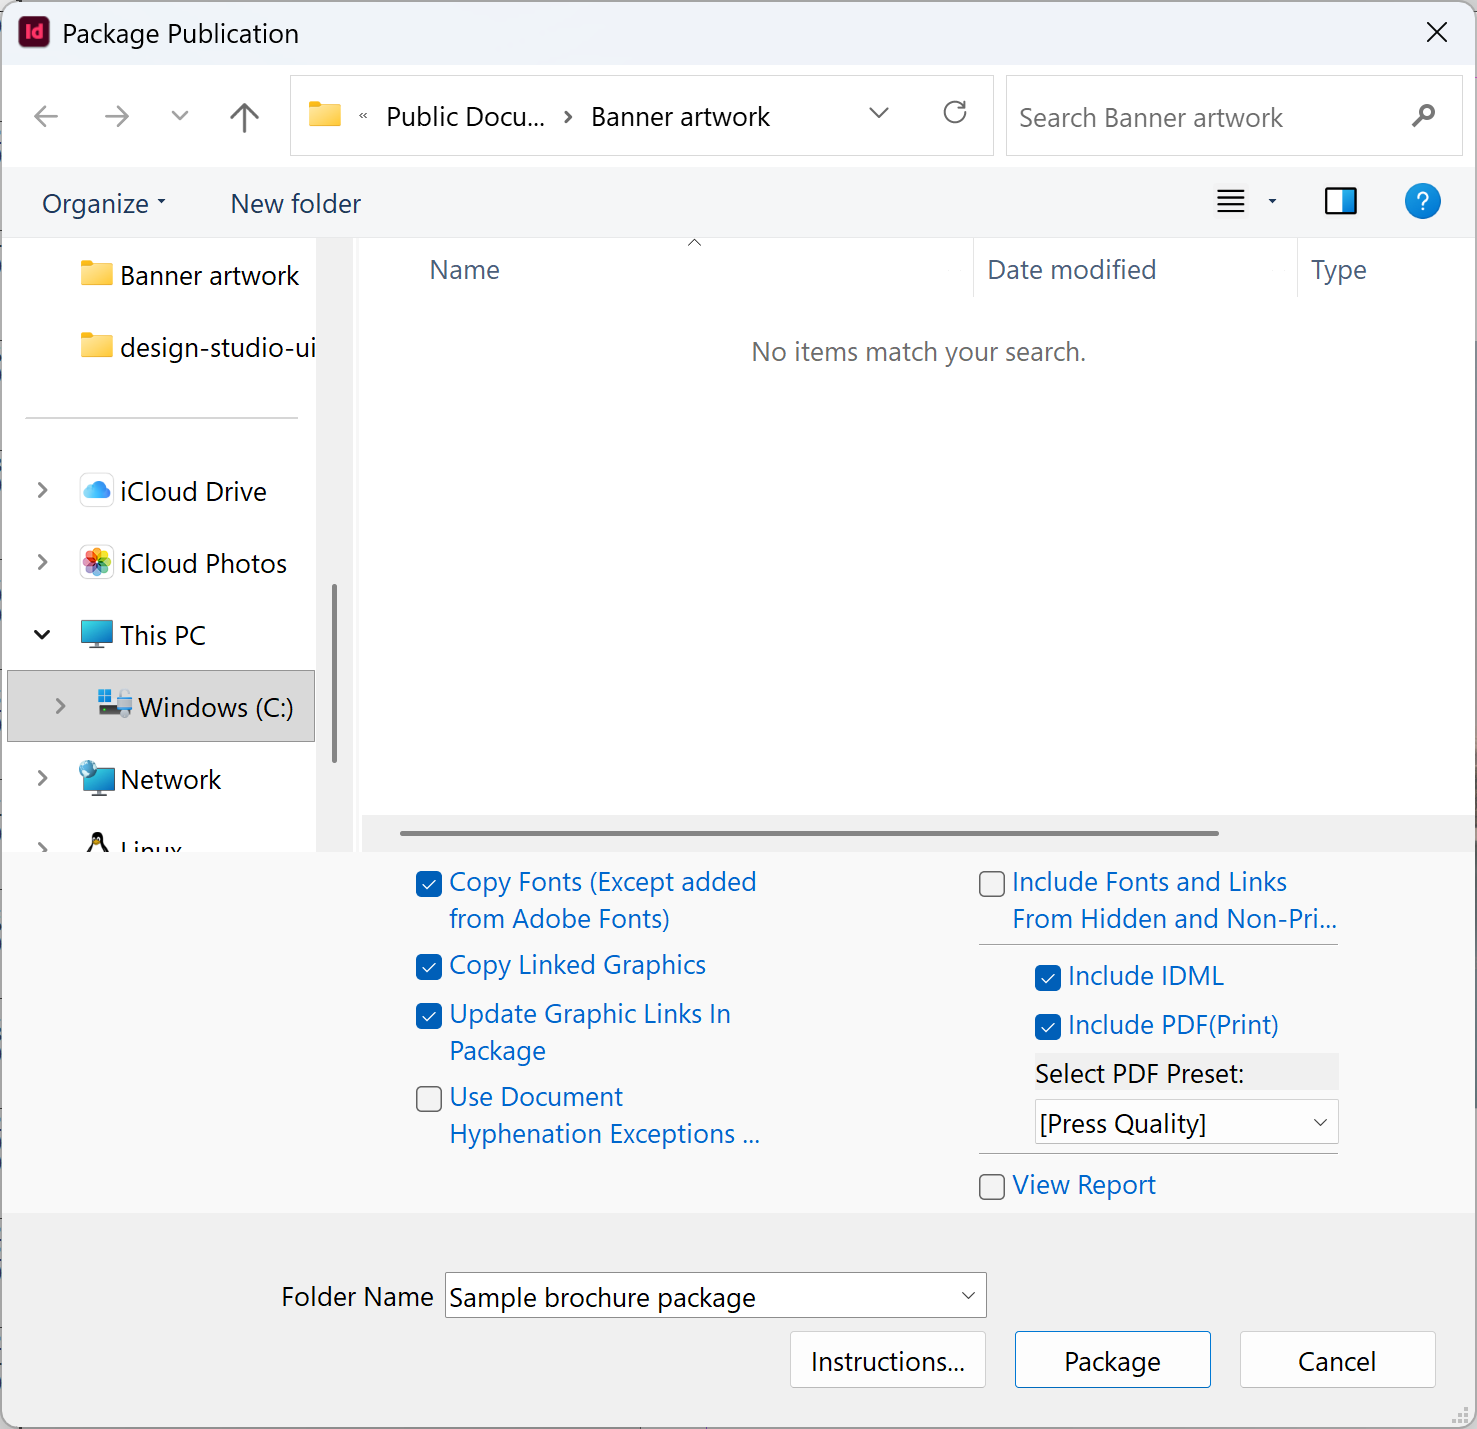Select iCloud Drive in navigation pane
Viewport: 1477px width, 1429px height.
pyautogui.click(x=173, y=491)
